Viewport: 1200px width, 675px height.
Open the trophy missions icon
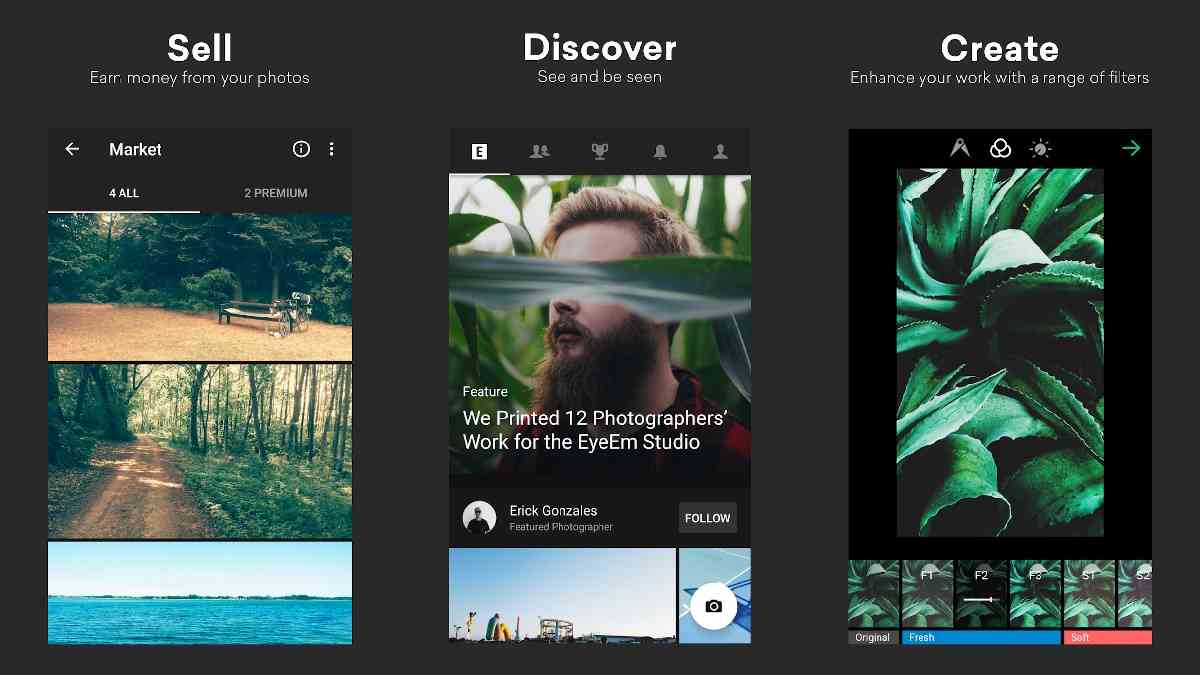click(x=599, y=152)
